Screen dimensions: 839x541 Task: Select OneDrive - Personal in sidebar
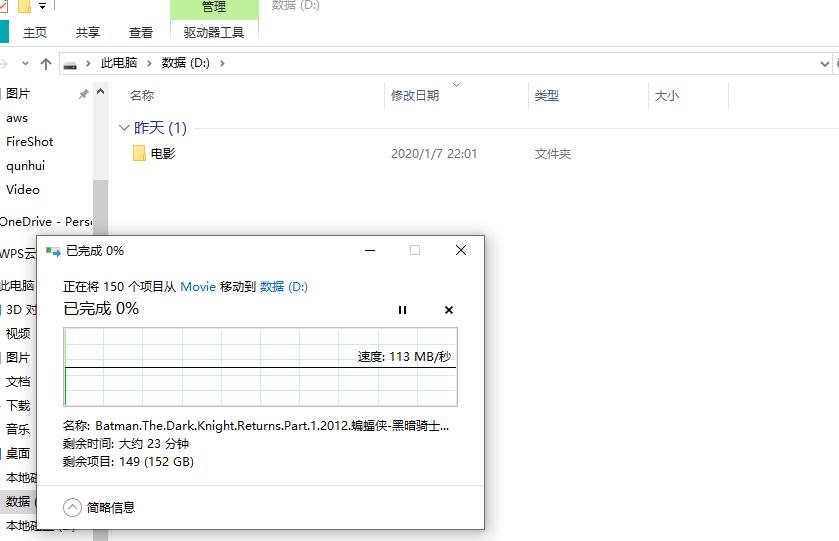(45, 222)
